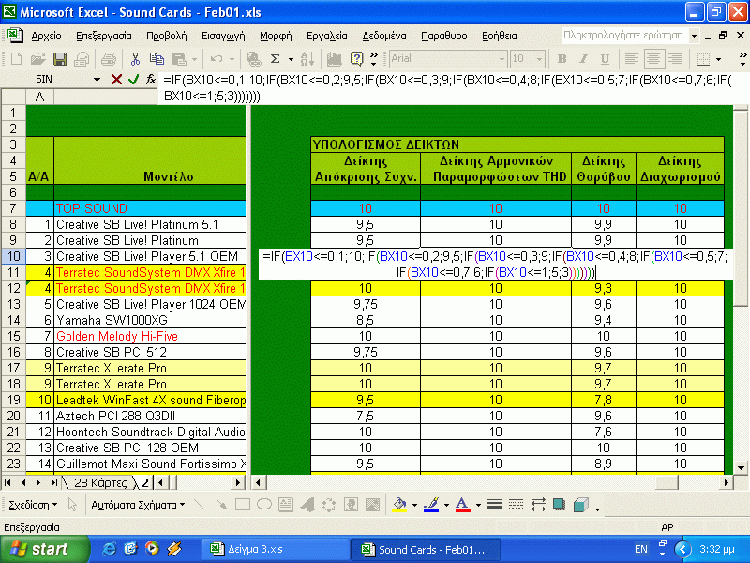The image size is (750, 563).
Task: Save the workbook with the floppy icon
Action: coord(60,59)
